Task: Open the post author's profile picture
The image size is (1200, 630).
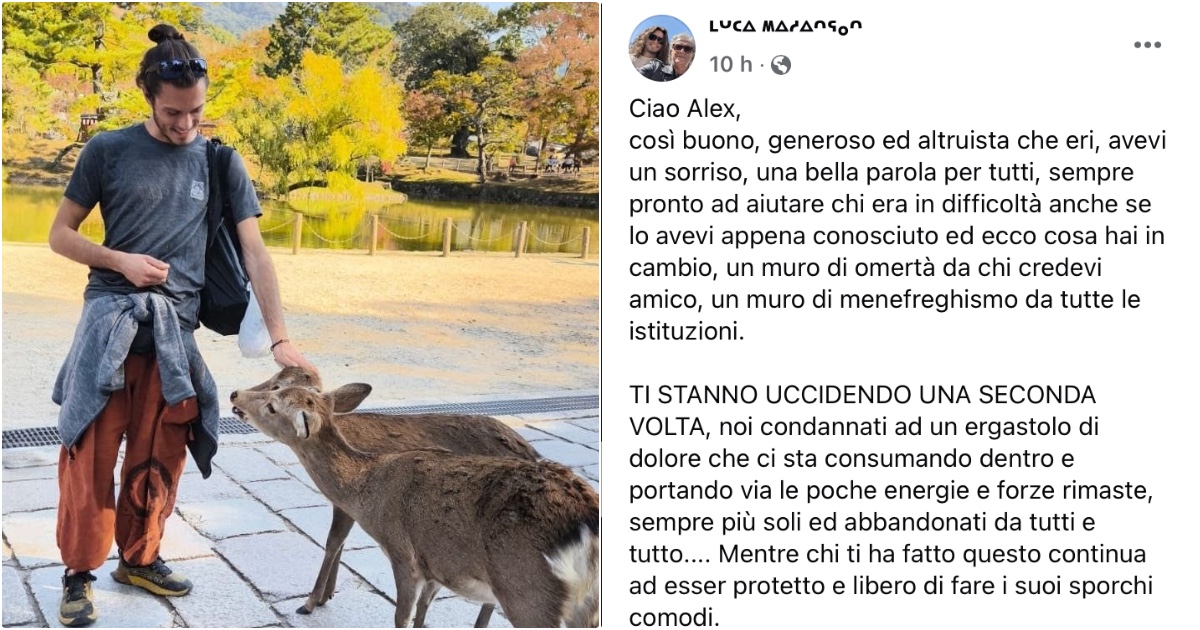Action: (x=661, y=47)
